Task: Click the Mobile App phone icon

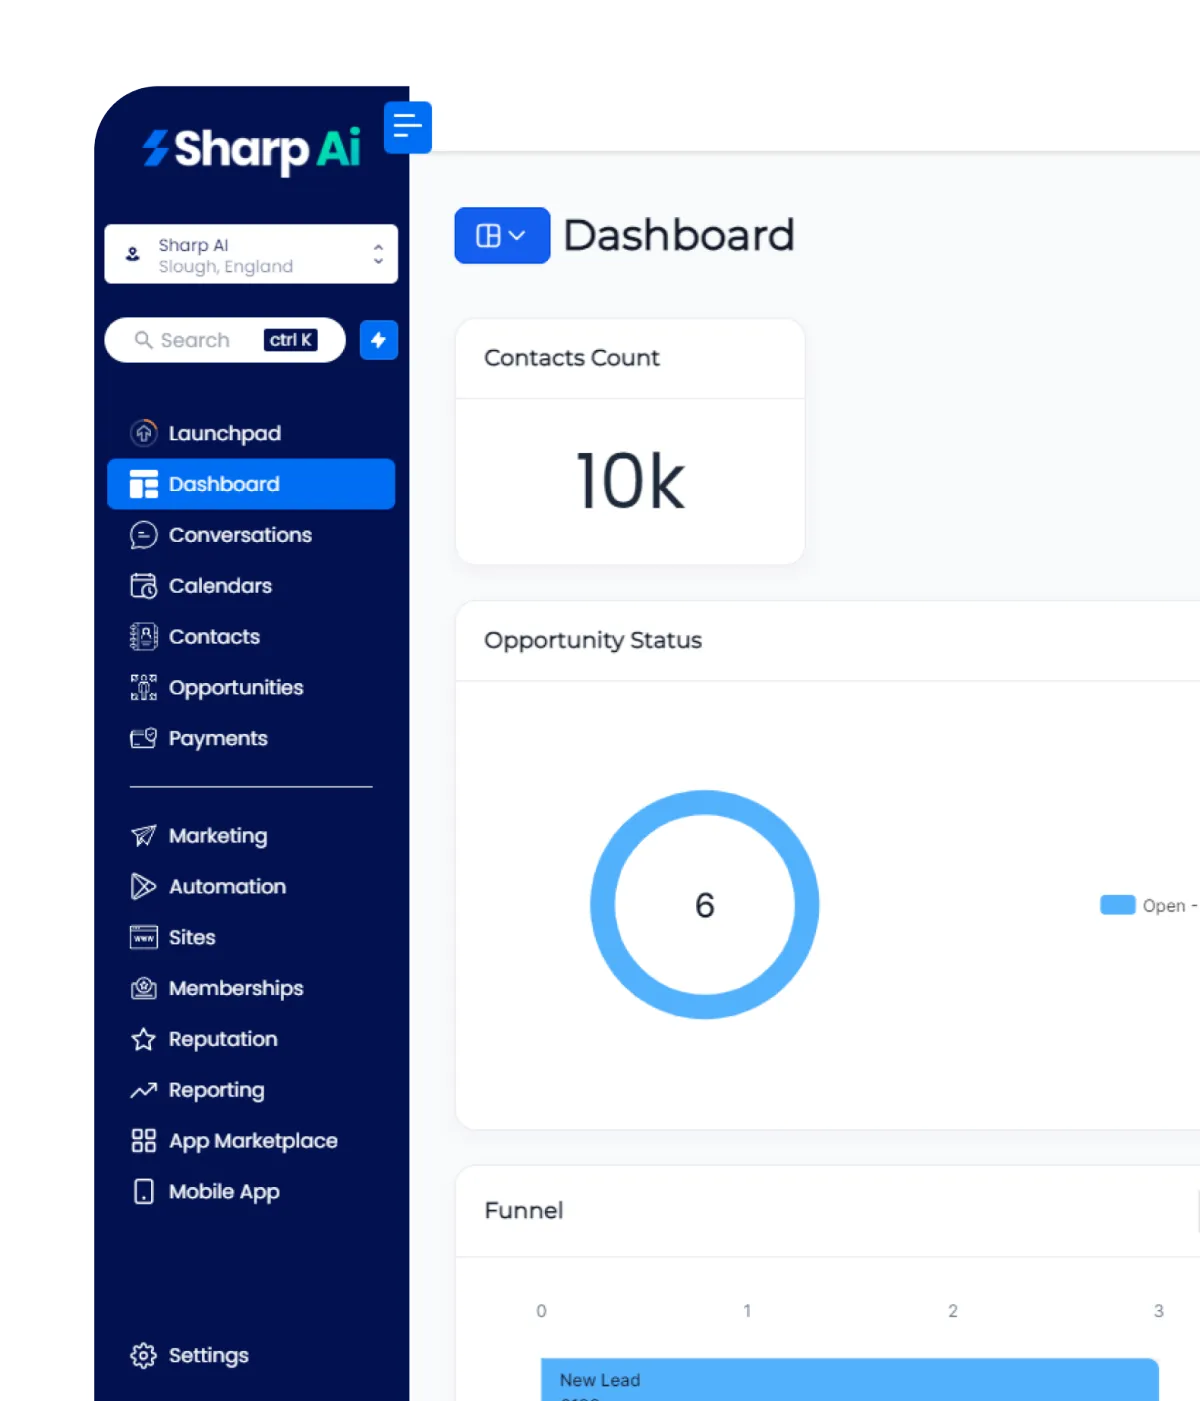Action: 144,1192
